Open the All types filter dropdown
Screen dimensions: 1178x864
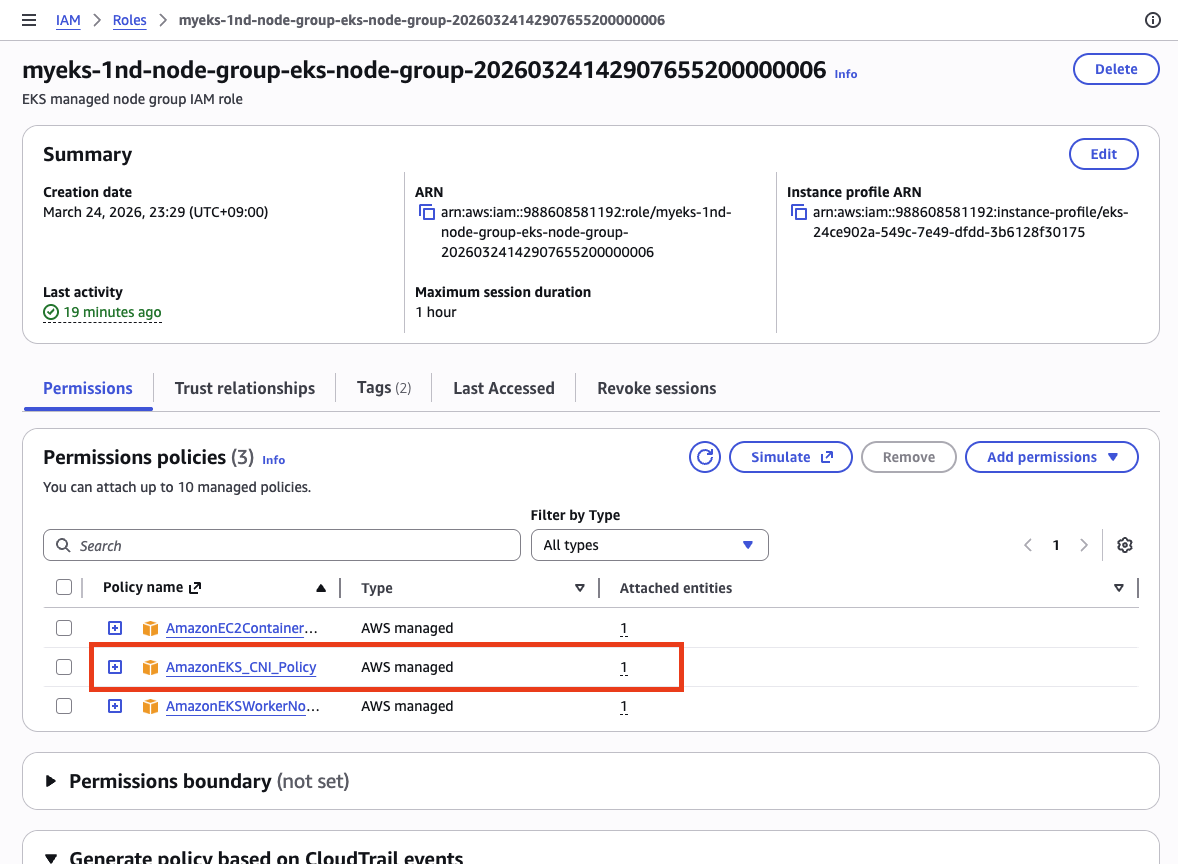pos(649,544)
